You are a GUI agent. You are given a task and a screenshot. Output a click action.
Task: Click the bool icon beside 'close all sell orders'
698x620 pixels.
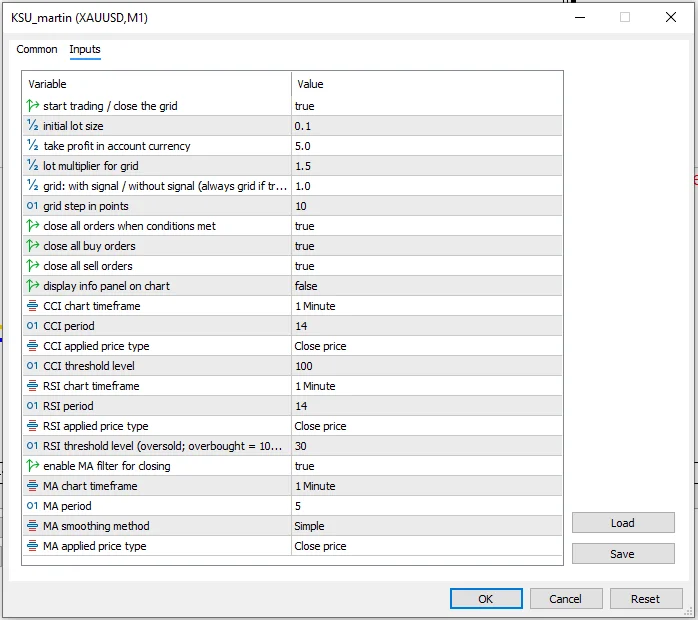[x=32, y=266]
